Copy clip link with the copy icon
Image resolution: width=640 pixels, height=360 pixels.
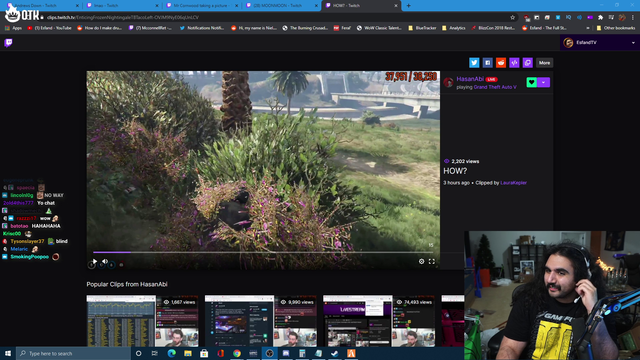[528, 63]
